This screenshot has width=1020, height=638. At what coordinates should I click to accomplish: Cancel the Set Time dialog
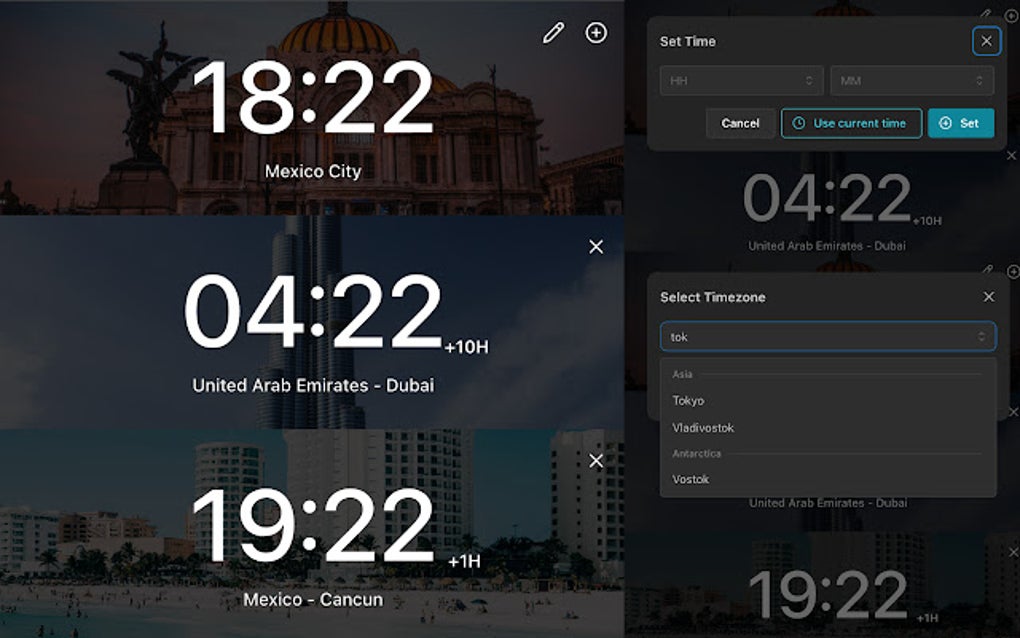pos(740,123)
